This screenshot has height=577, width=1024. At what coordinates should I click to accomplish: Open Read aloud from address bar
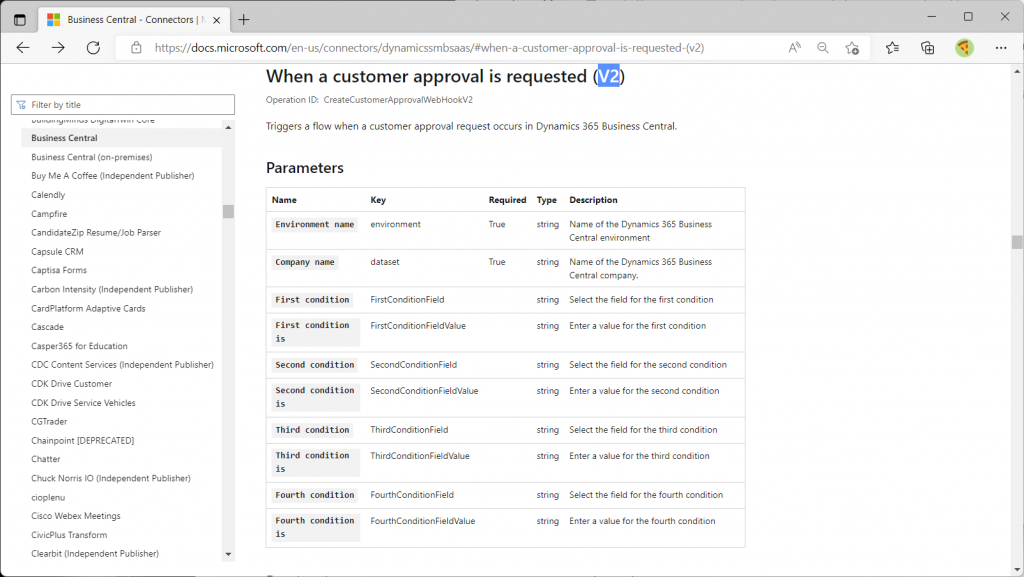click(794, 48)
